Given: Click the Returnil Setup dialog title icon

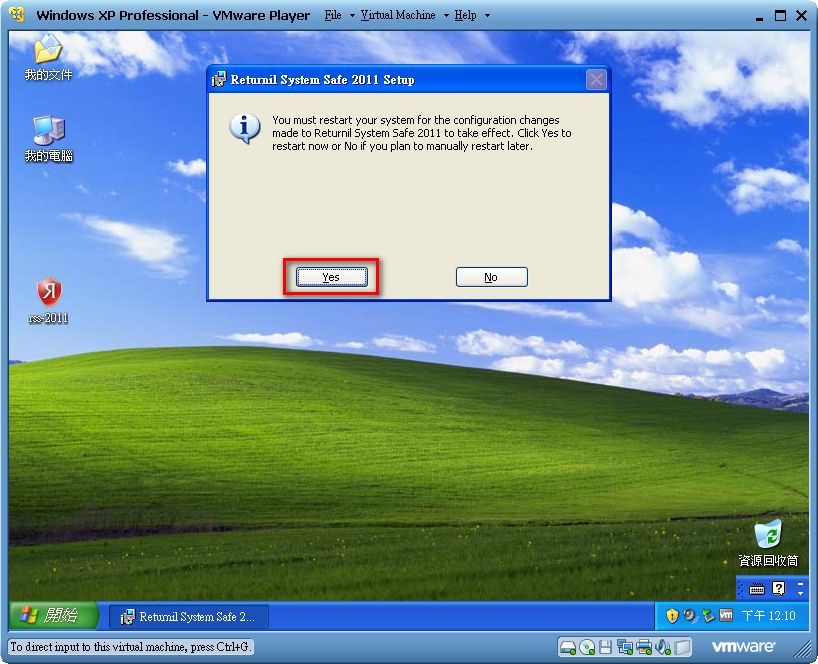Looking at the screenshot, I should [218, 79].
